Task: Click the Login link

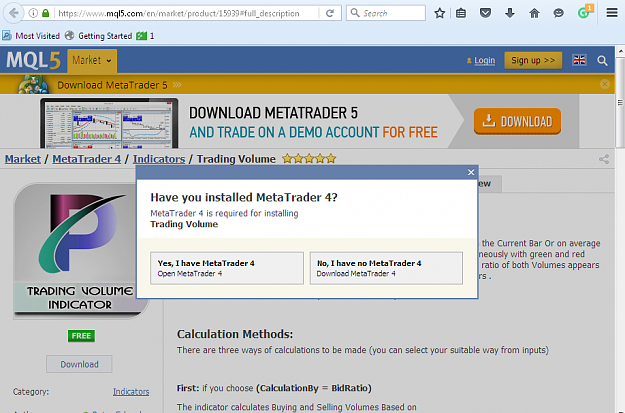Action: (484, 61)
